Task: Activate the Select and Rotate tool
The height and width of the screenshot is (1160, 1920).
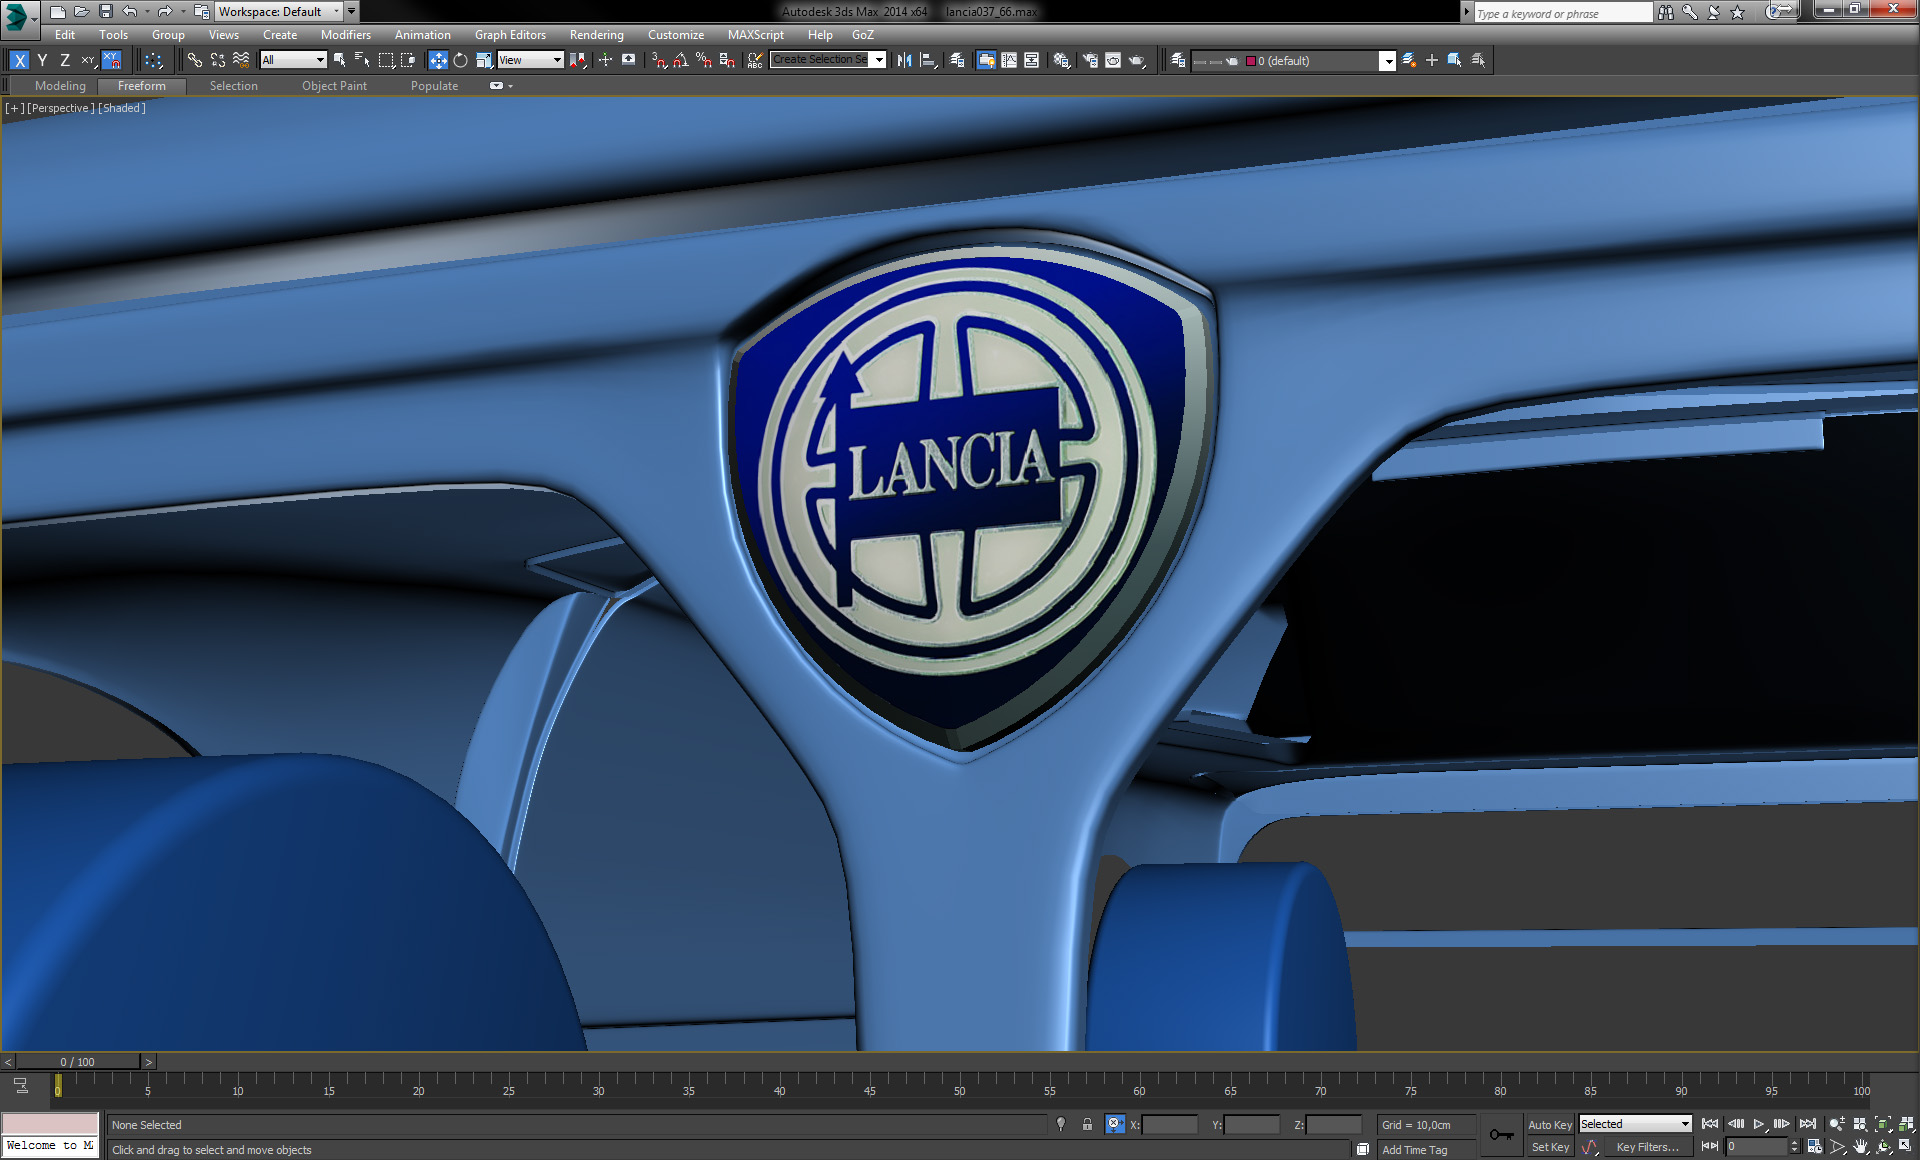Action: point(460,60)
